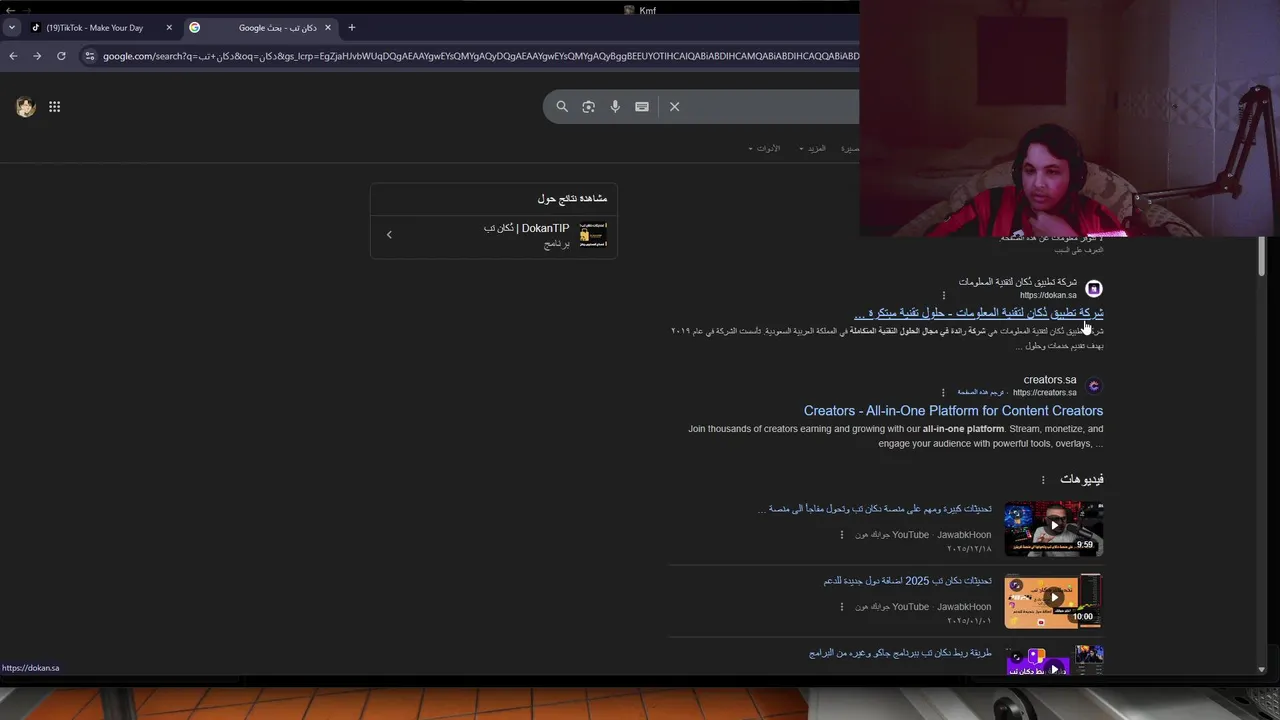Screen dimensions: 1280x720
Task: Switch to the TikTok - Make Your Day tab
Action: click(x=100, y=28)
